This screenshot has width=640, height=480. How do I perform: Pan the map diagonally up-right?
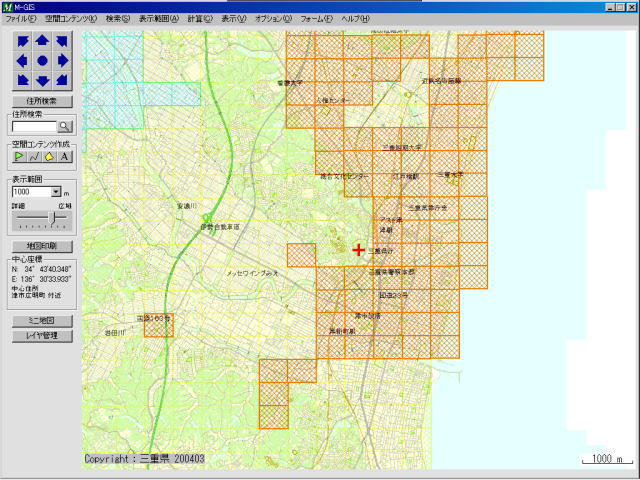61,41
